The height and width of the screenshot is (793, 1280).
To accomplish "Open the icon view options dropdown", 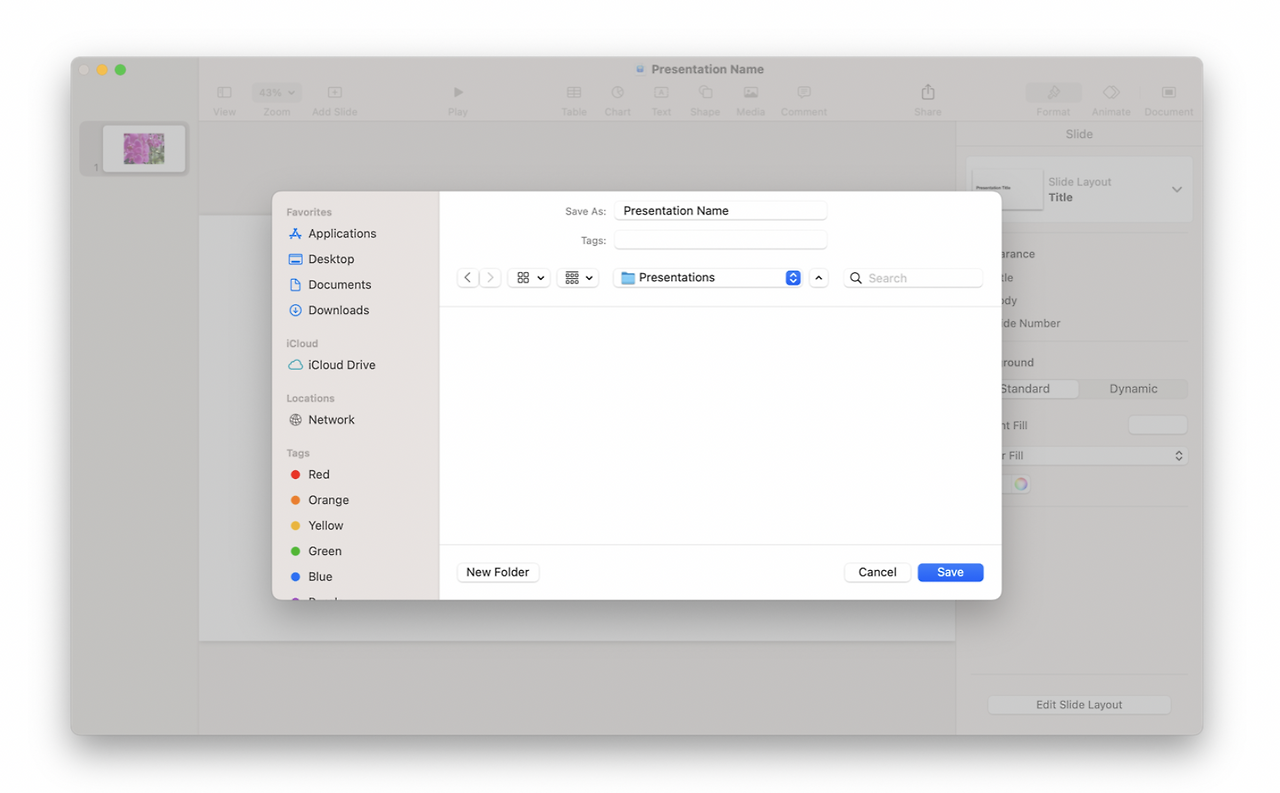I will click(529, 278).
